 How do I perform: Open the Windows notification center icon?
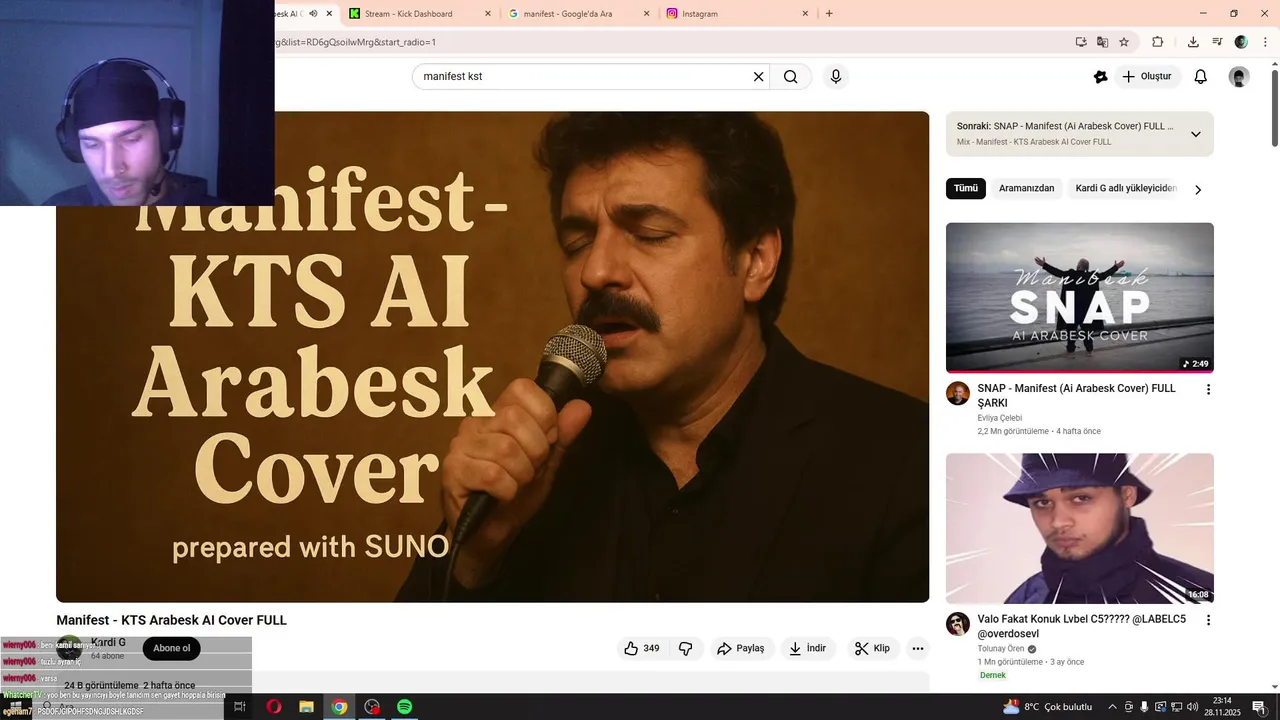point(1259,707)
